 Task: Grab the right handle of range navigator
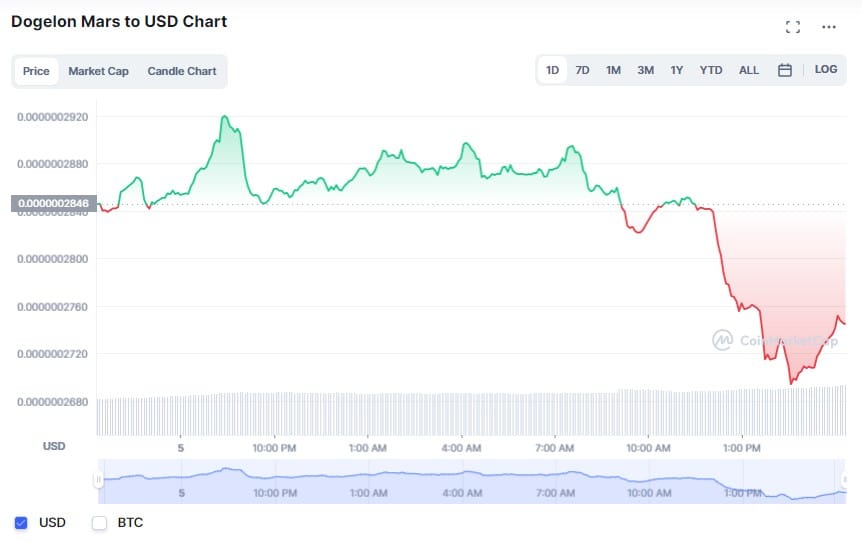(846, 480)
